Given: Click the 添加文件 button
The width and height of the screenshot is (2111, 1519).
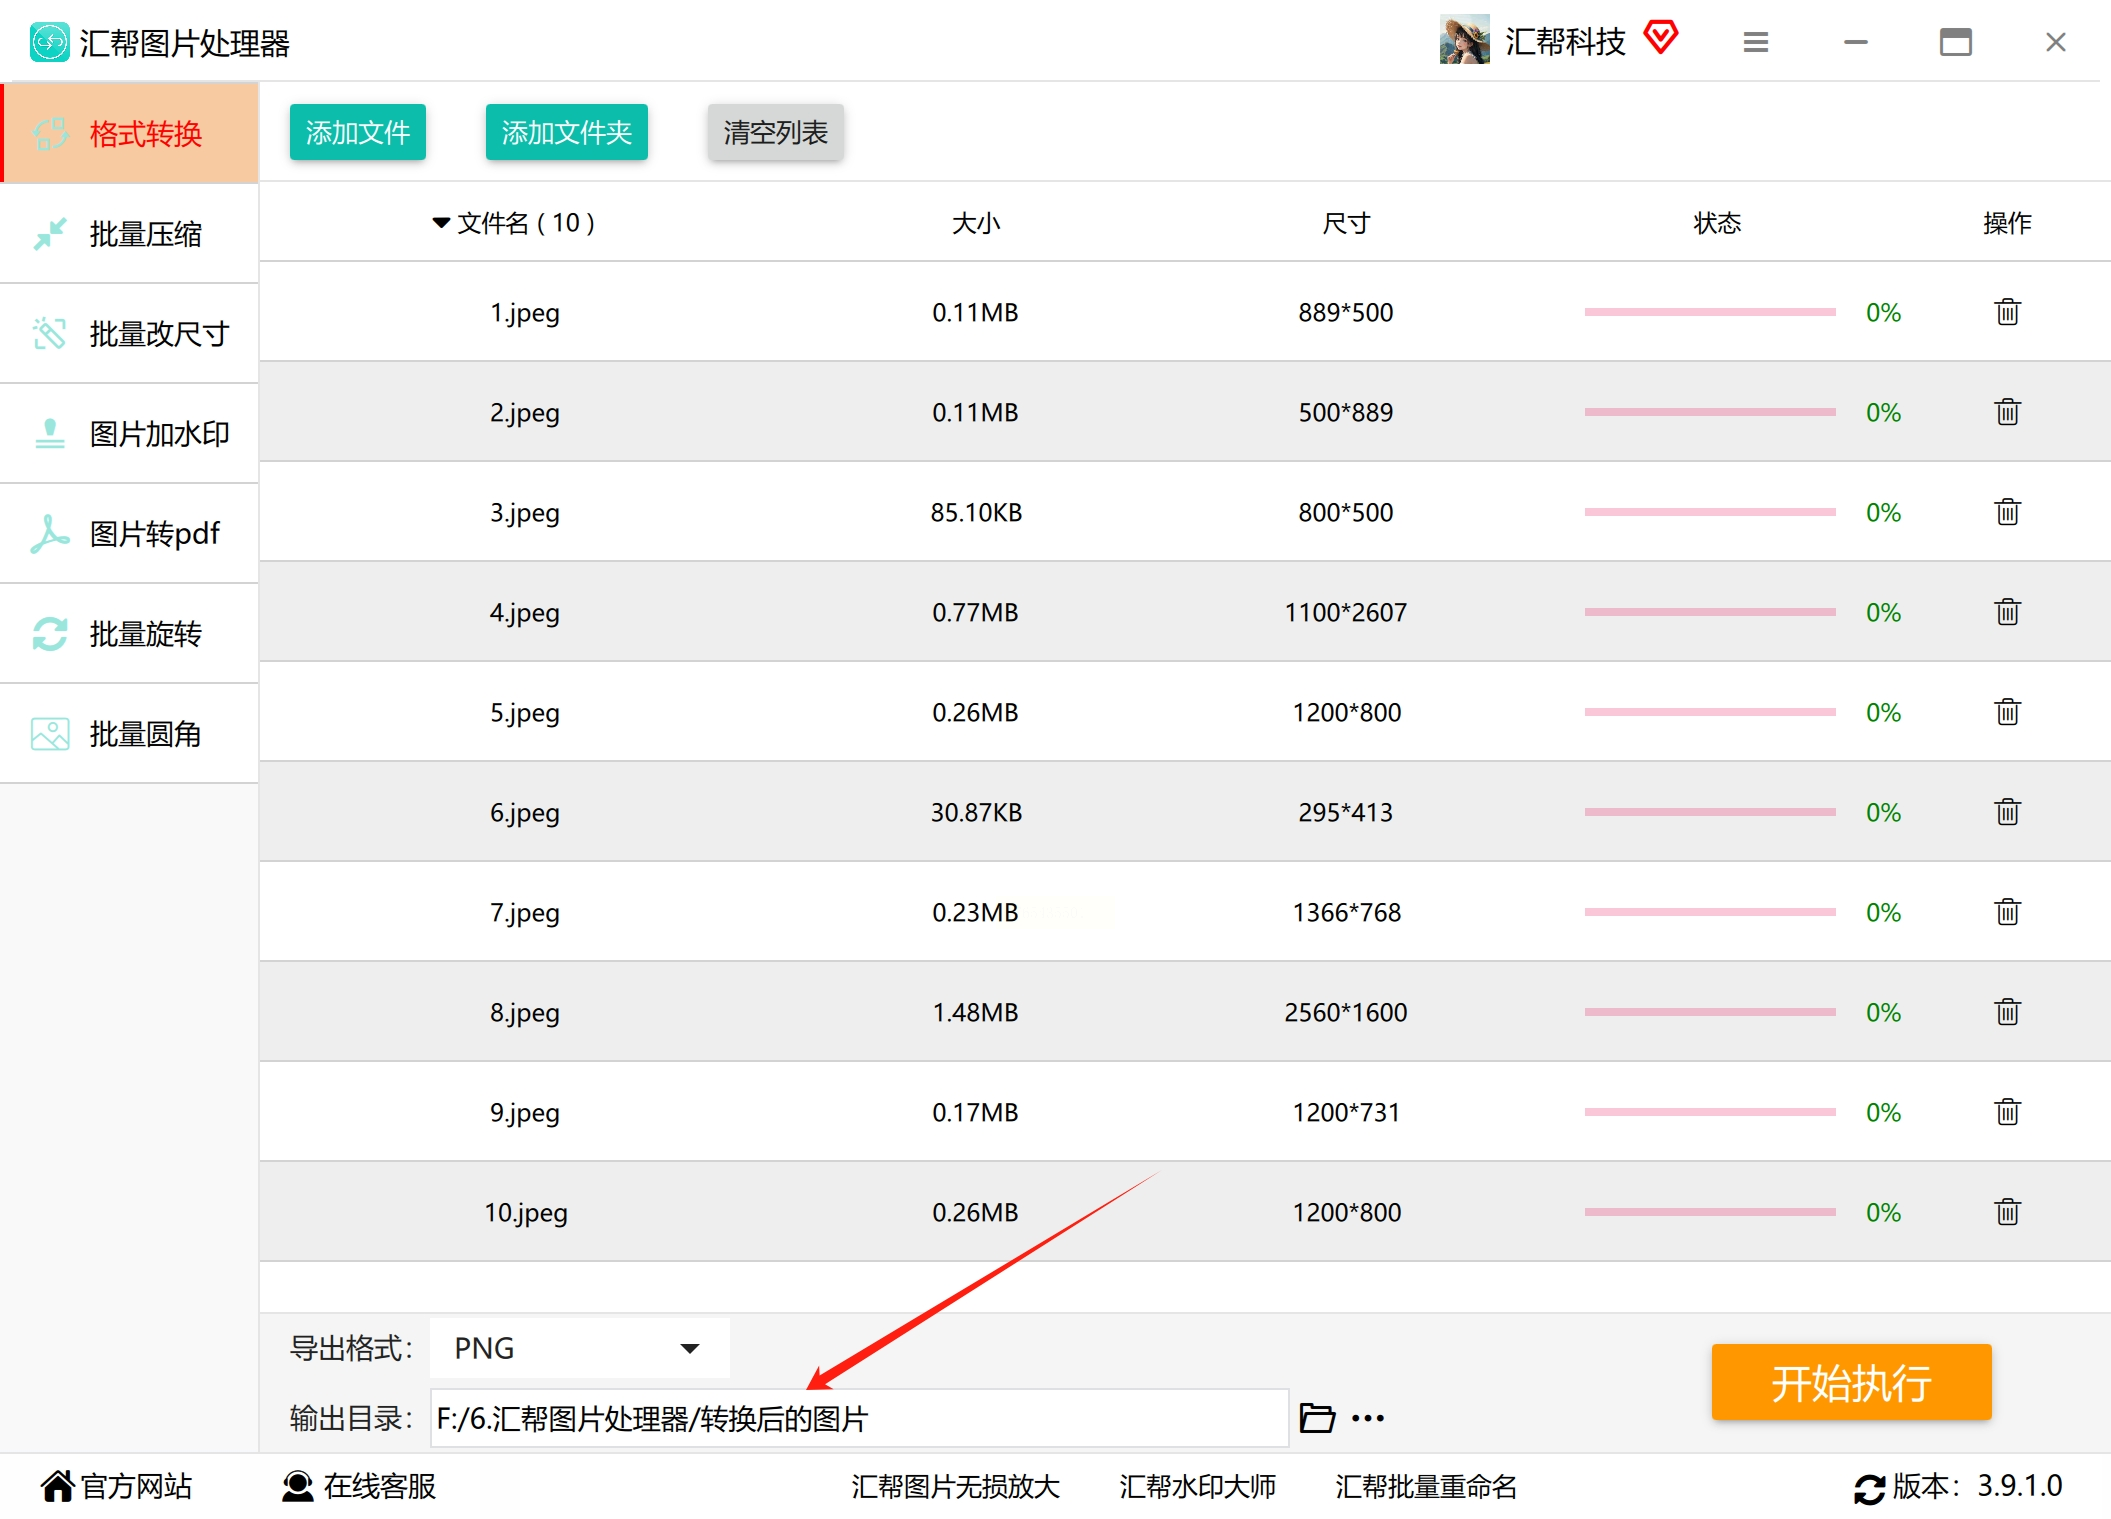Looking at the screenshot, I should 357,132.
